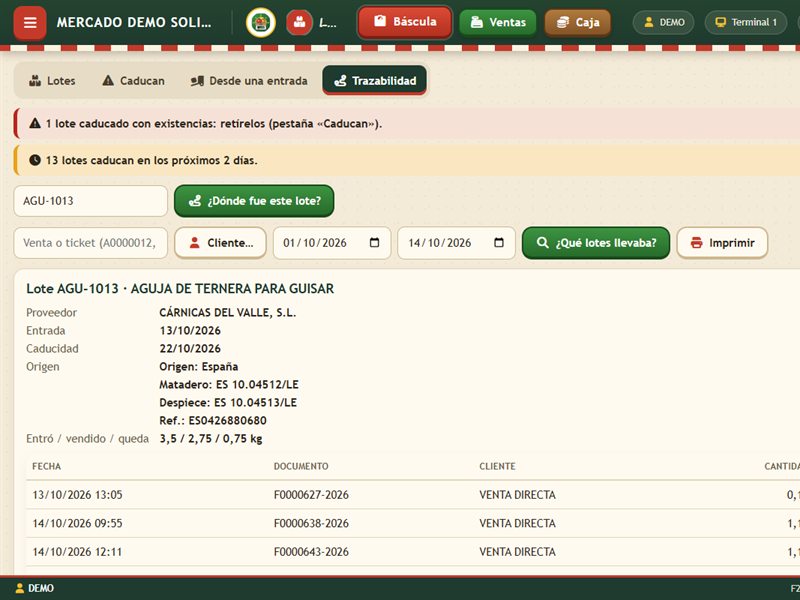Open the Caja cash register
The image size is (800, 600).
(578, 22)
